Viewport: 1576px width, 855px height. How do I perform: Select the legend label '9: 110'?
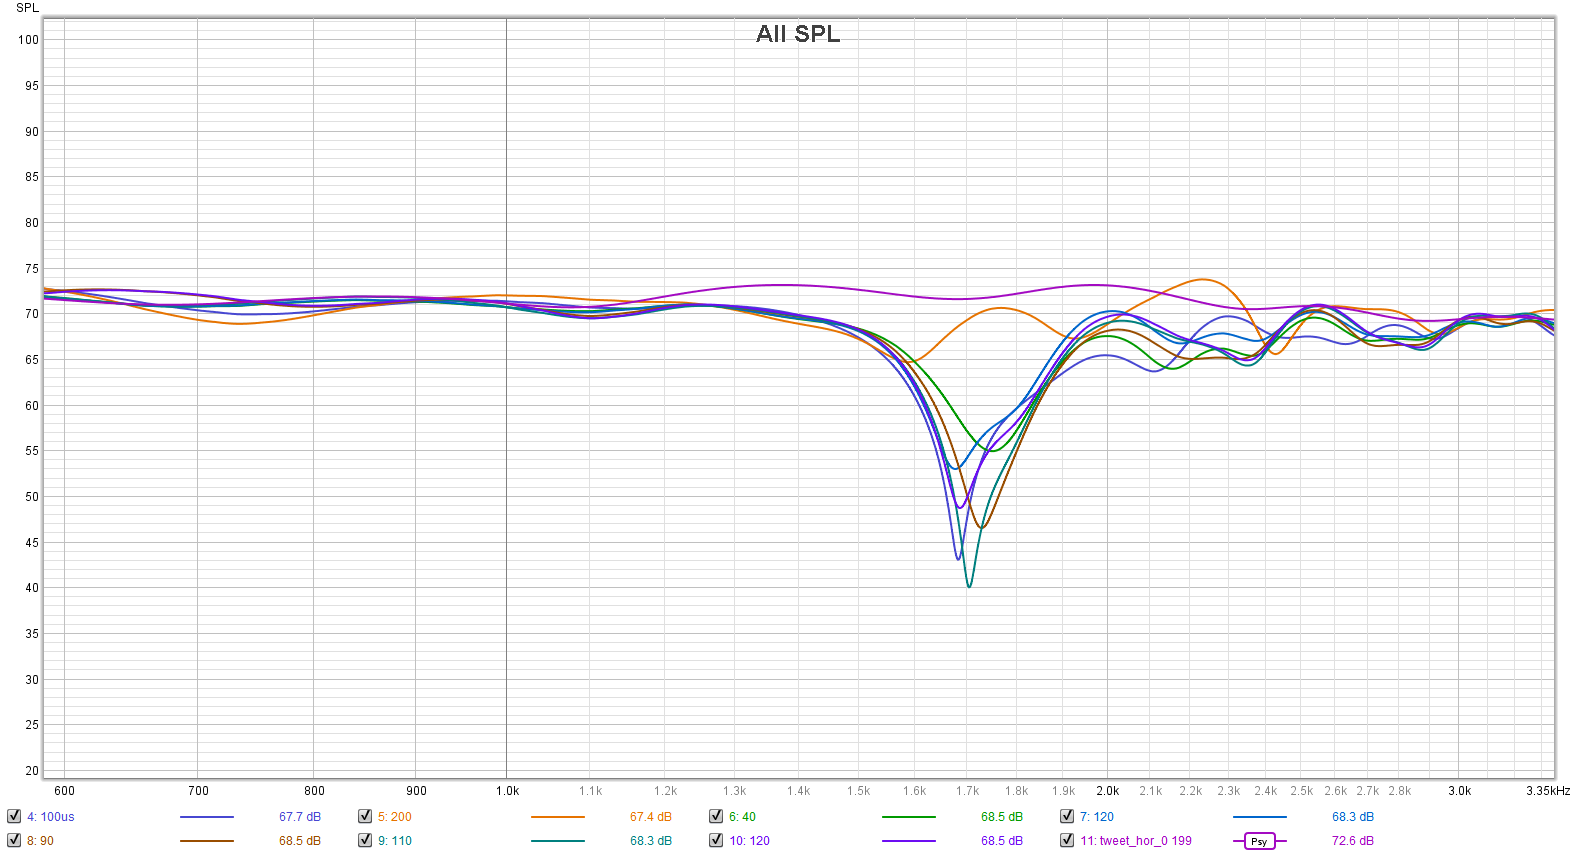[x=395, y=841]
